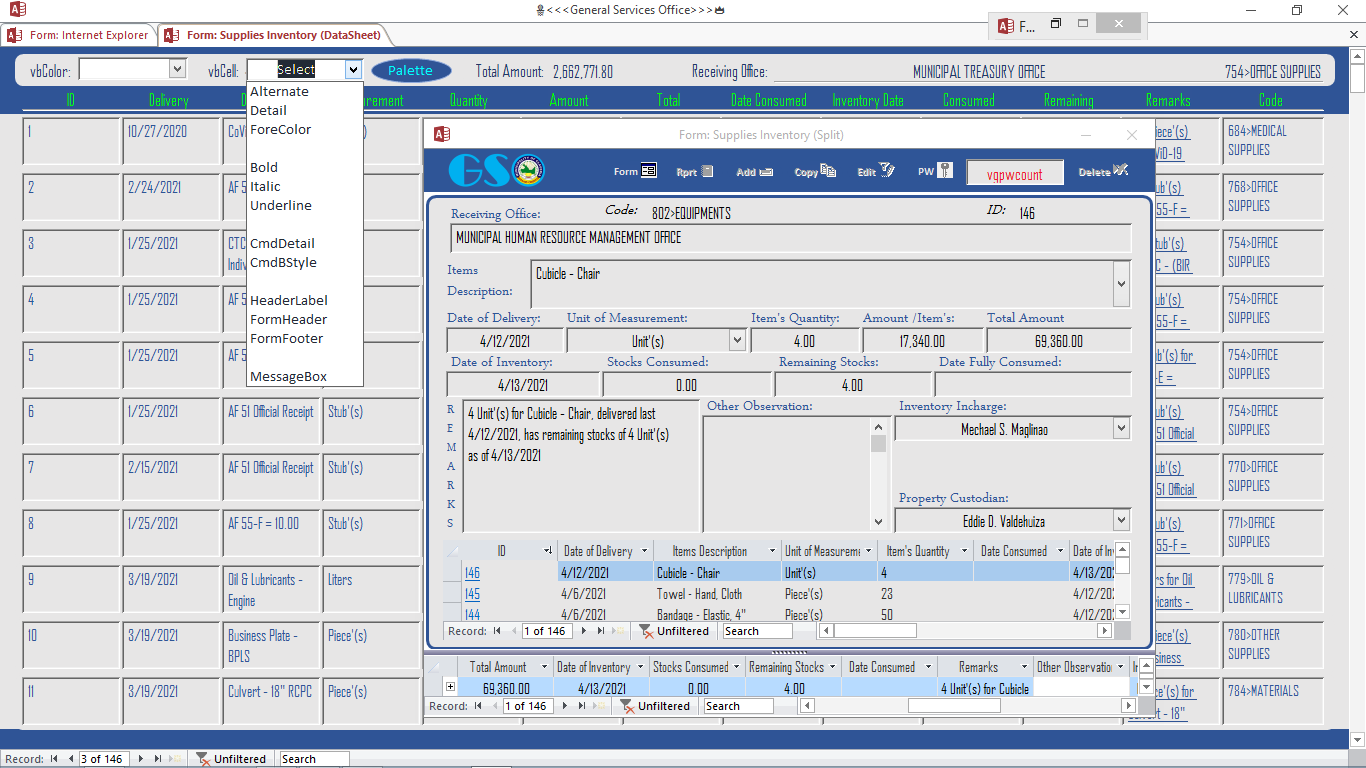
Task: Click the Form icon in the GSO toolbar
Action: (648, 171)
